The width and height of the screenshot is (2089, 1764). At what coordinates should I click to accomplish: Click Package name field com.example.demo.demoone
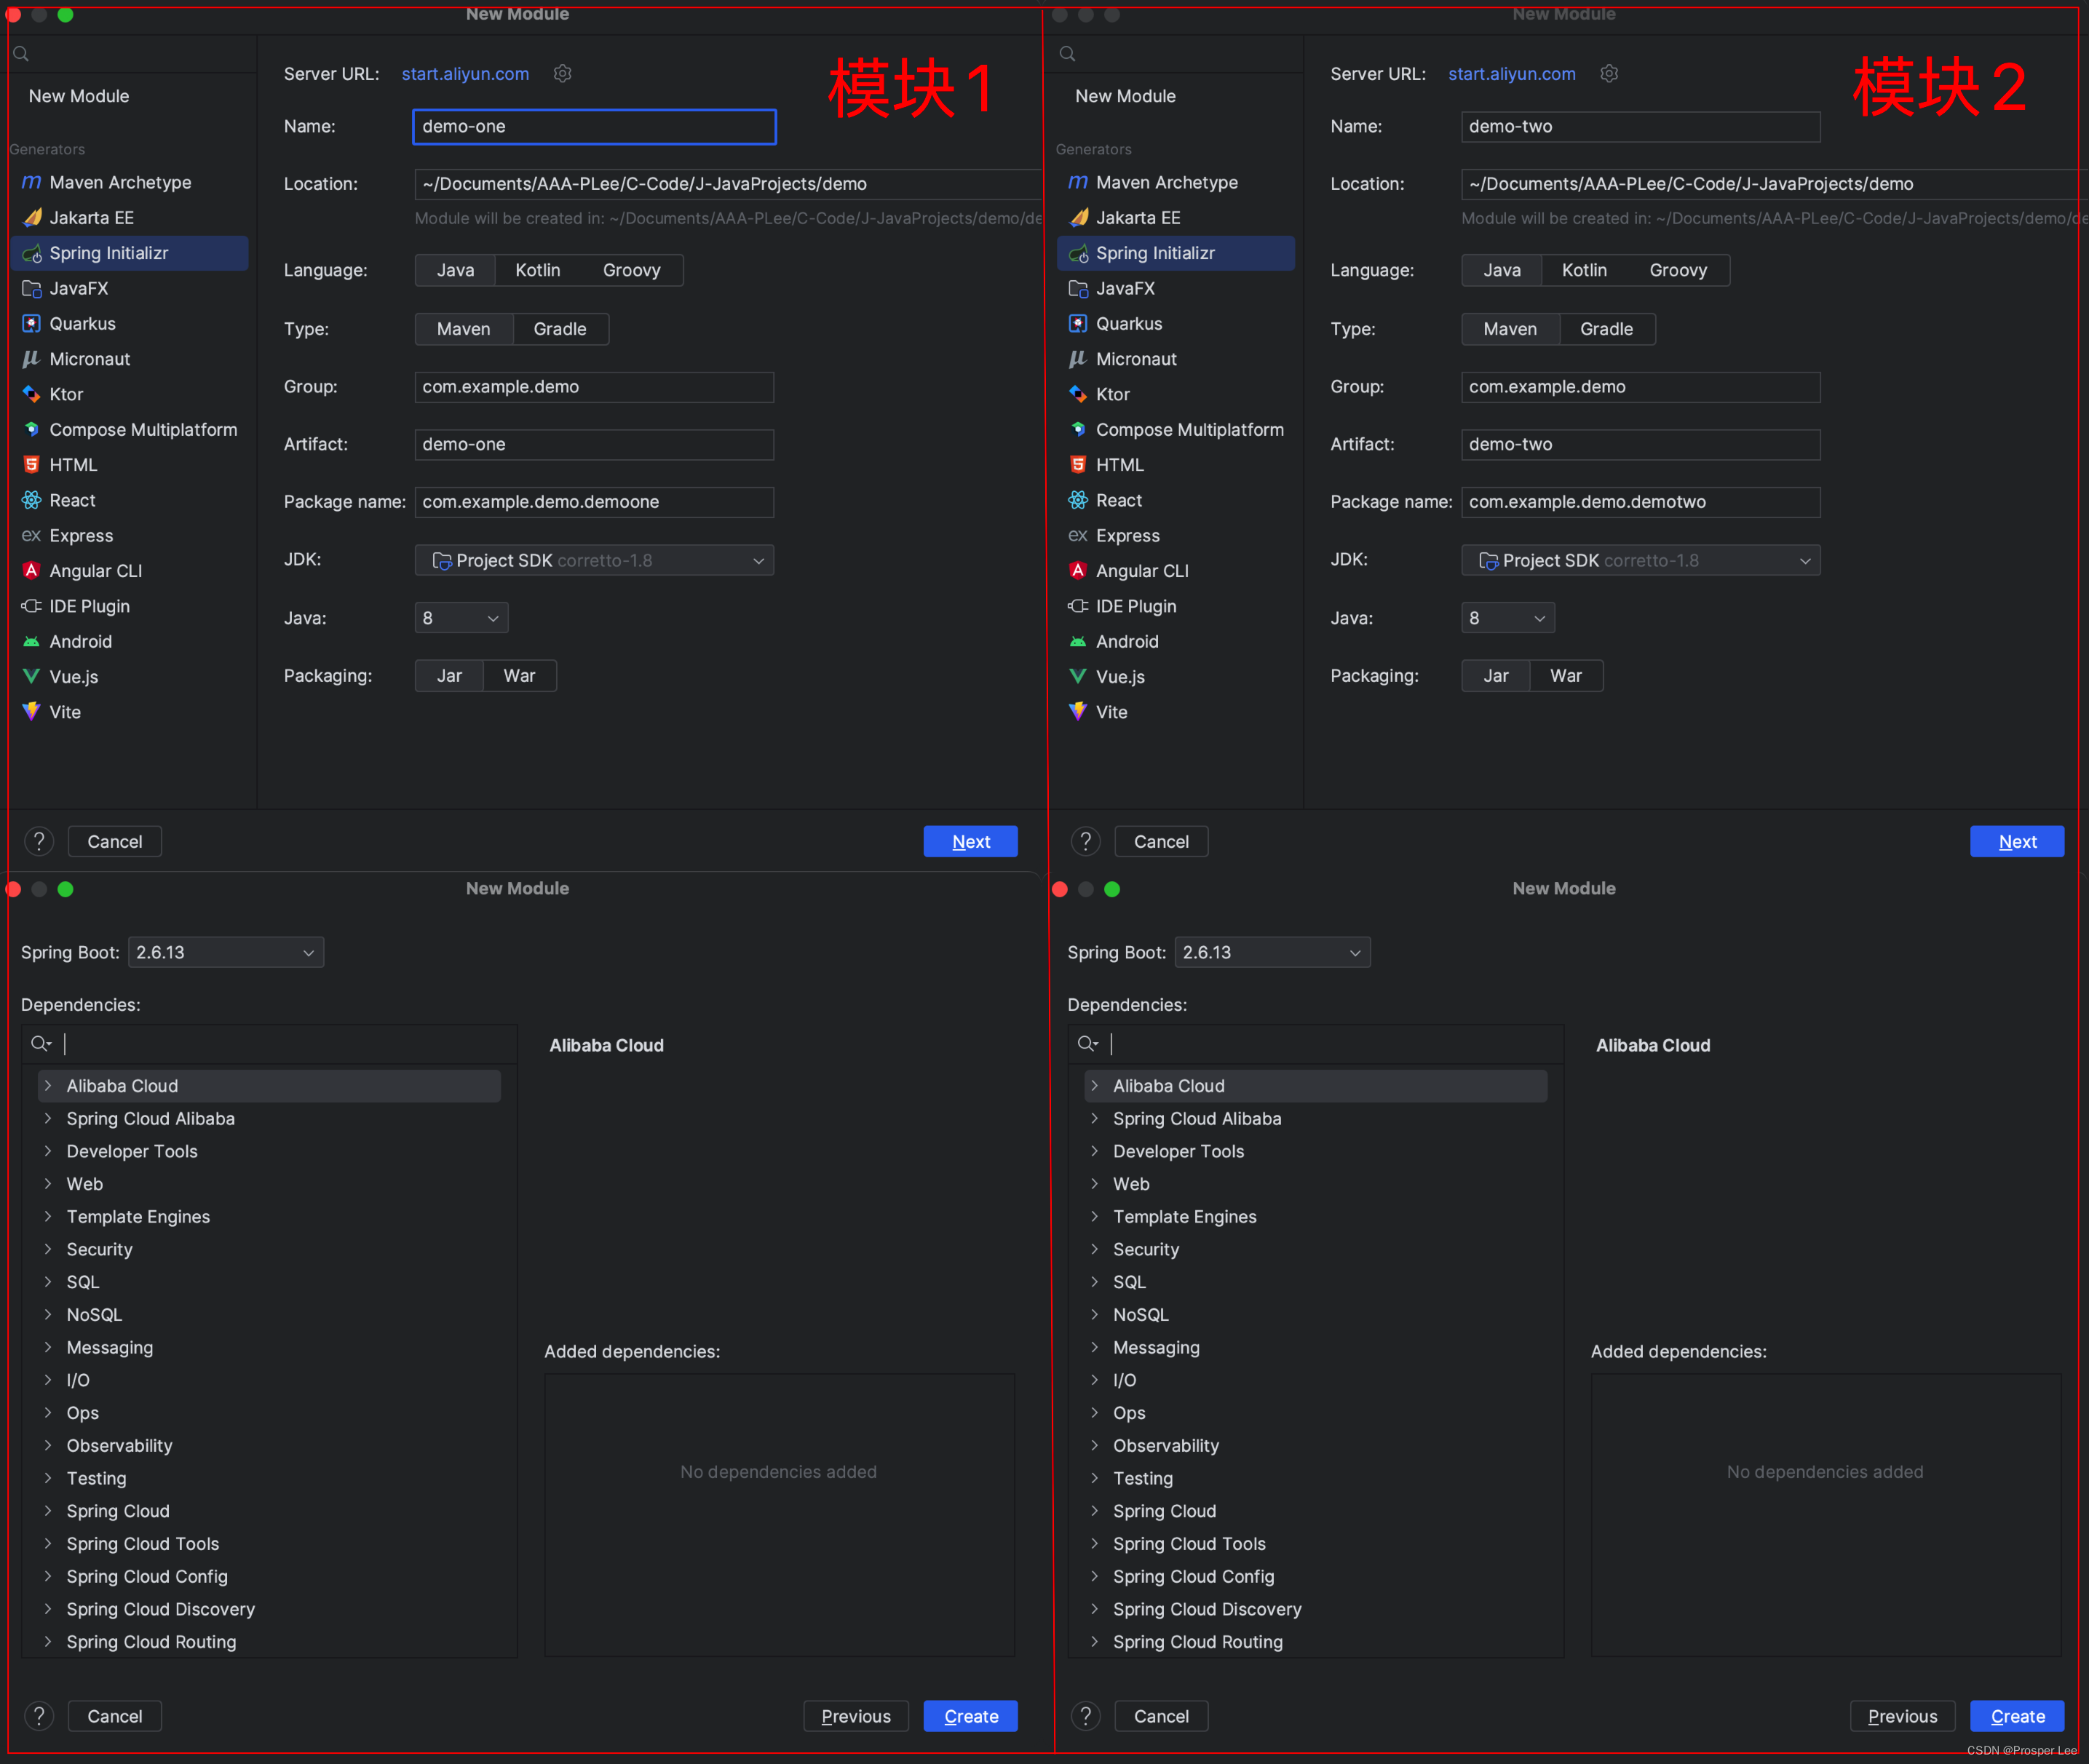[594, 502]
